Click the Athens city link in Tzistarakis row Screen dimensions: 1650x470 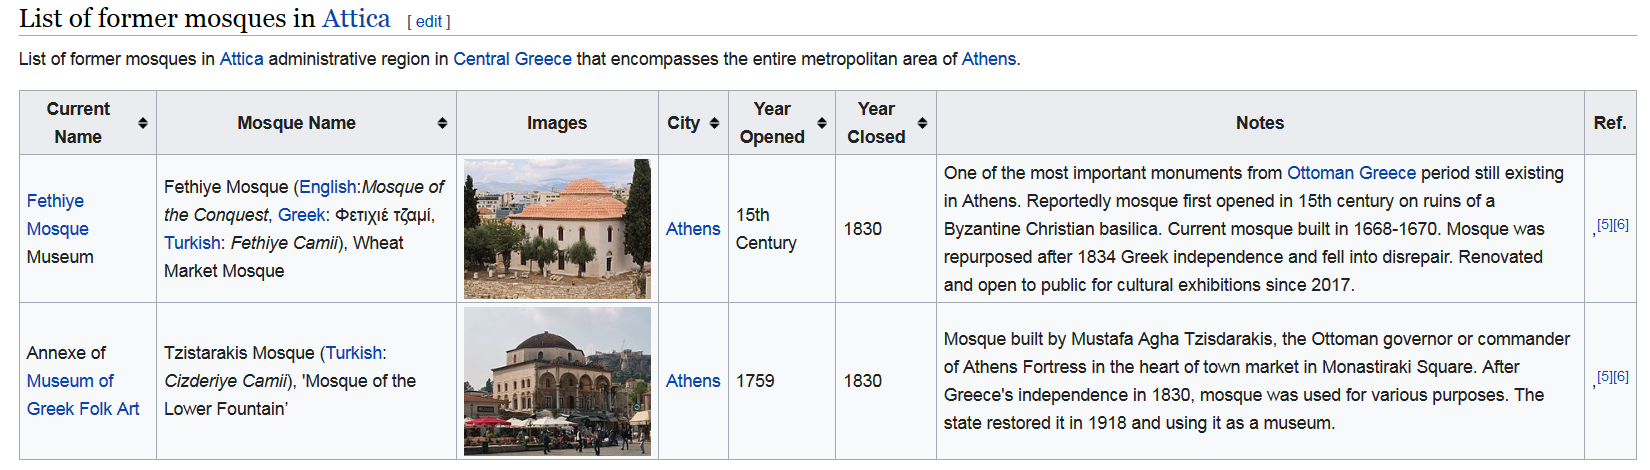(693, 381)
